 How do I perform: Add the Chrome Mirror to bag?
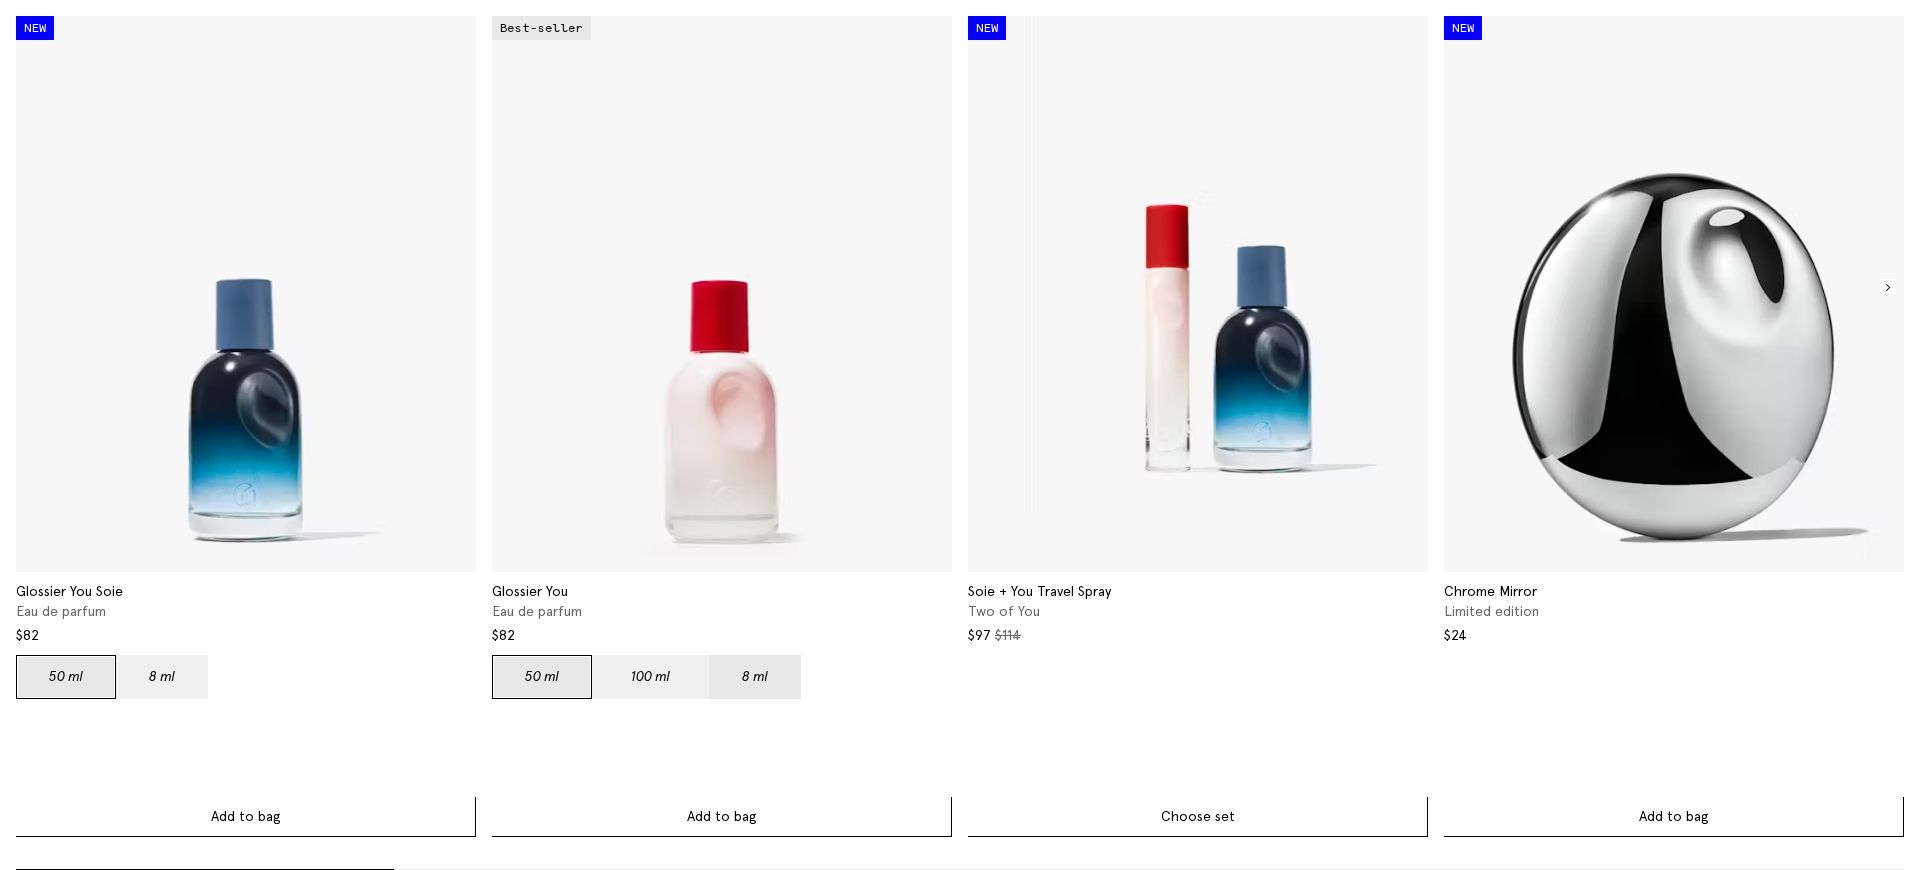coord(1673,816)
